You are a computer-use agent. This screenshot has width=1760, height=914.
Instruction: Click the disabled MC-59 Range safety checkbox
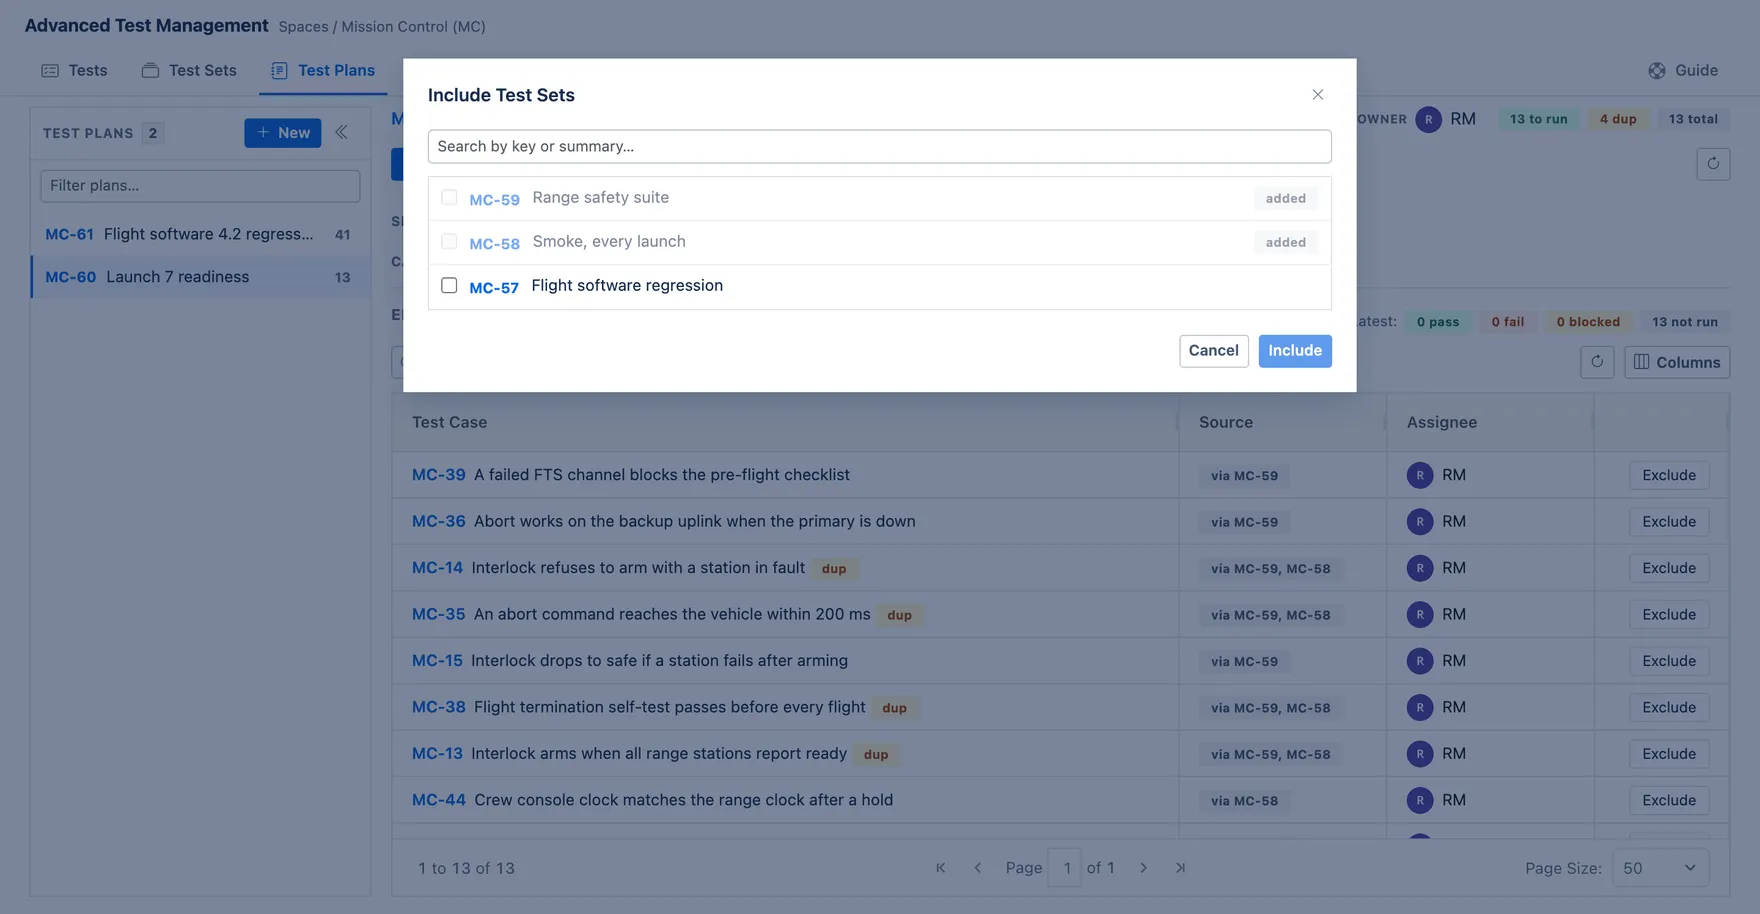coord(449,197)
